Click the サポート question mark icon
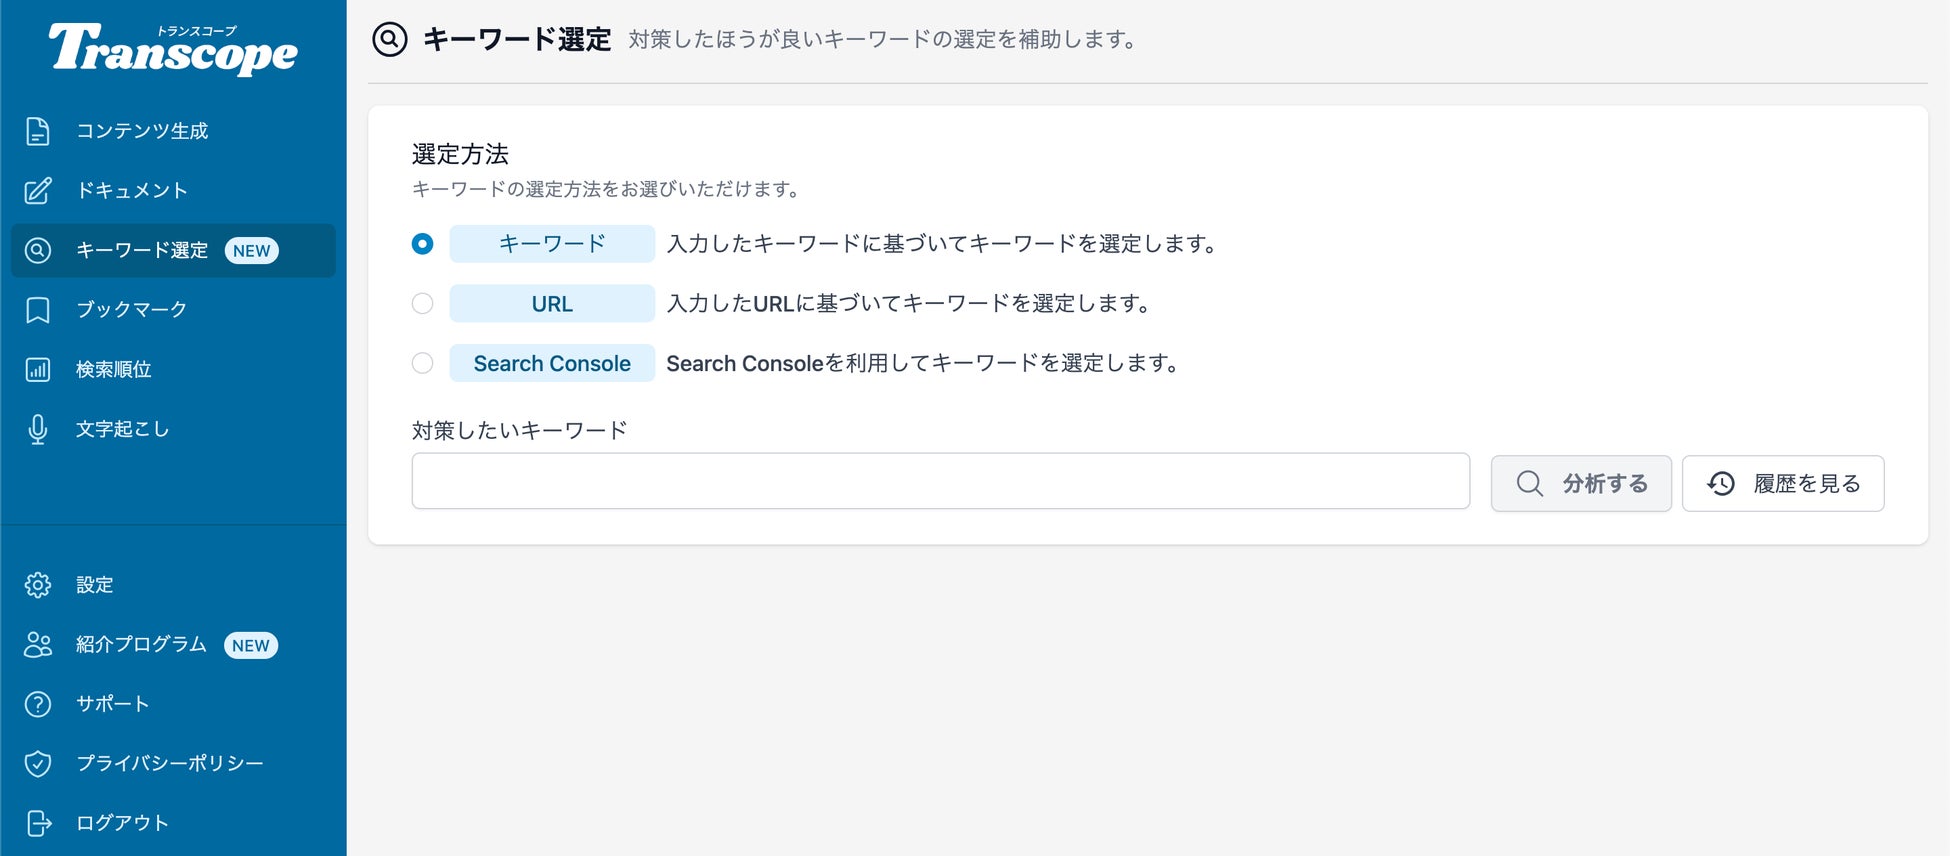 [38, 704]
